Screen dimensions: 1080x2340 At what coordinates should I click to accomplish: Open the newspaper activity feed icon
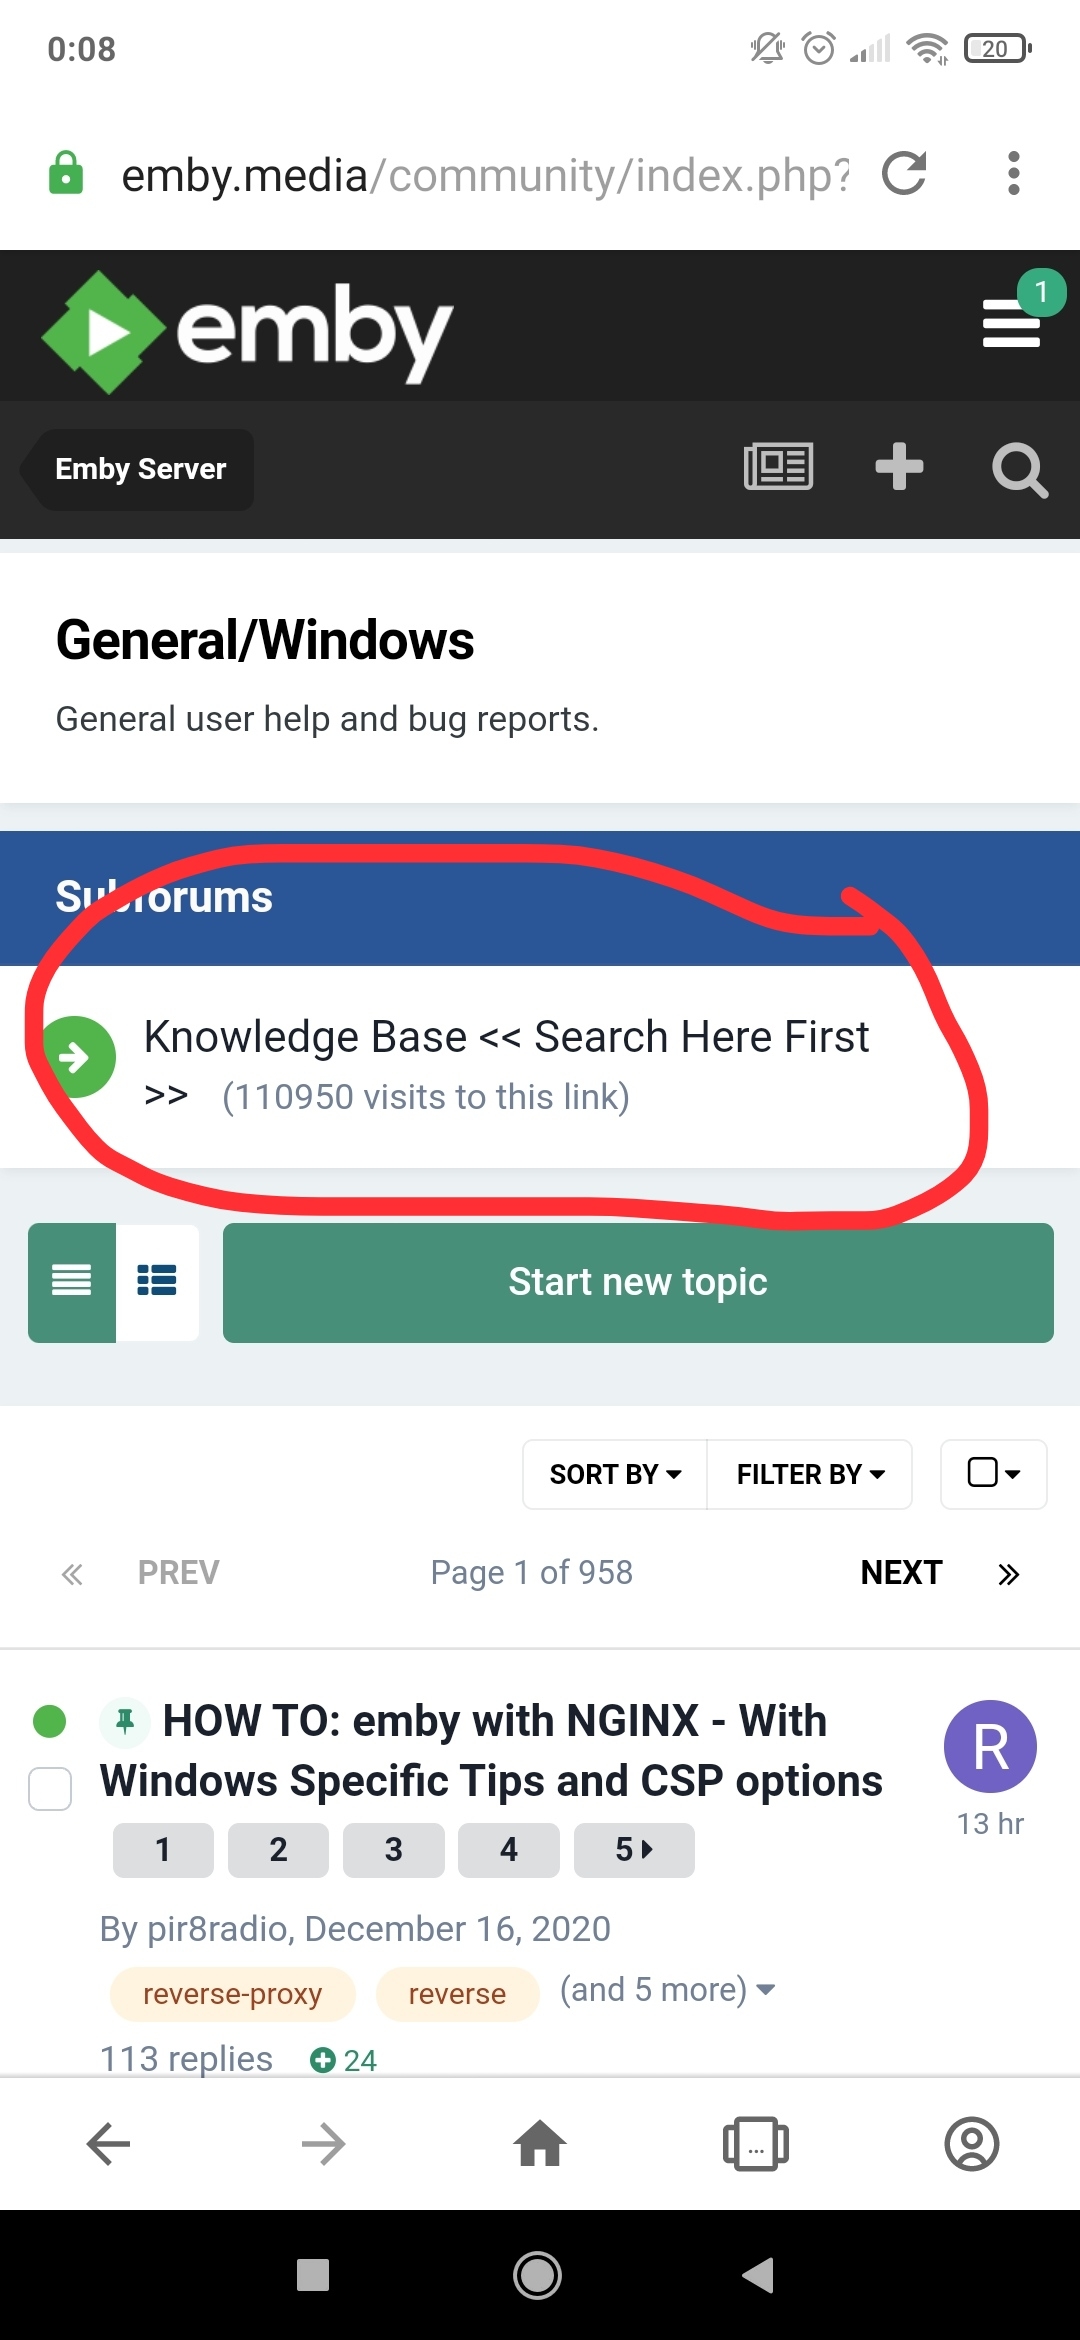tap(778, 467)
